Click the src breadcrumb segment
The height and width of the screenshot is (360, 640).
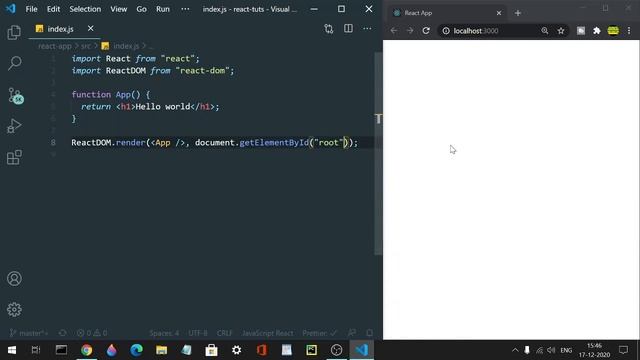pos(85,46)
